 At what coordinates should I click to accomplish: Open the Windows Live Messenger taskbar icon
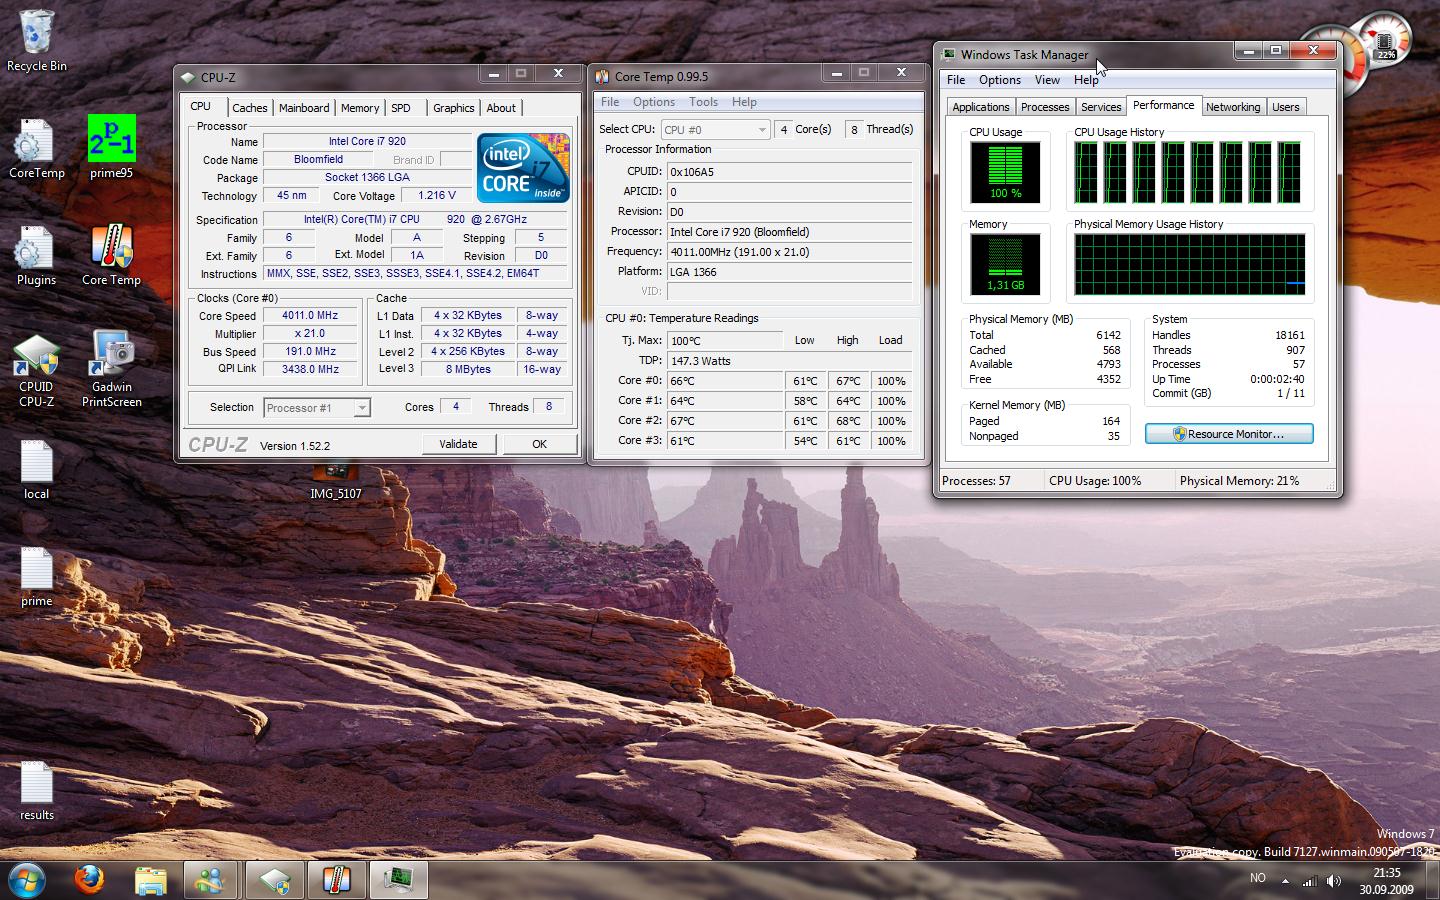click(x=212, y=880)
